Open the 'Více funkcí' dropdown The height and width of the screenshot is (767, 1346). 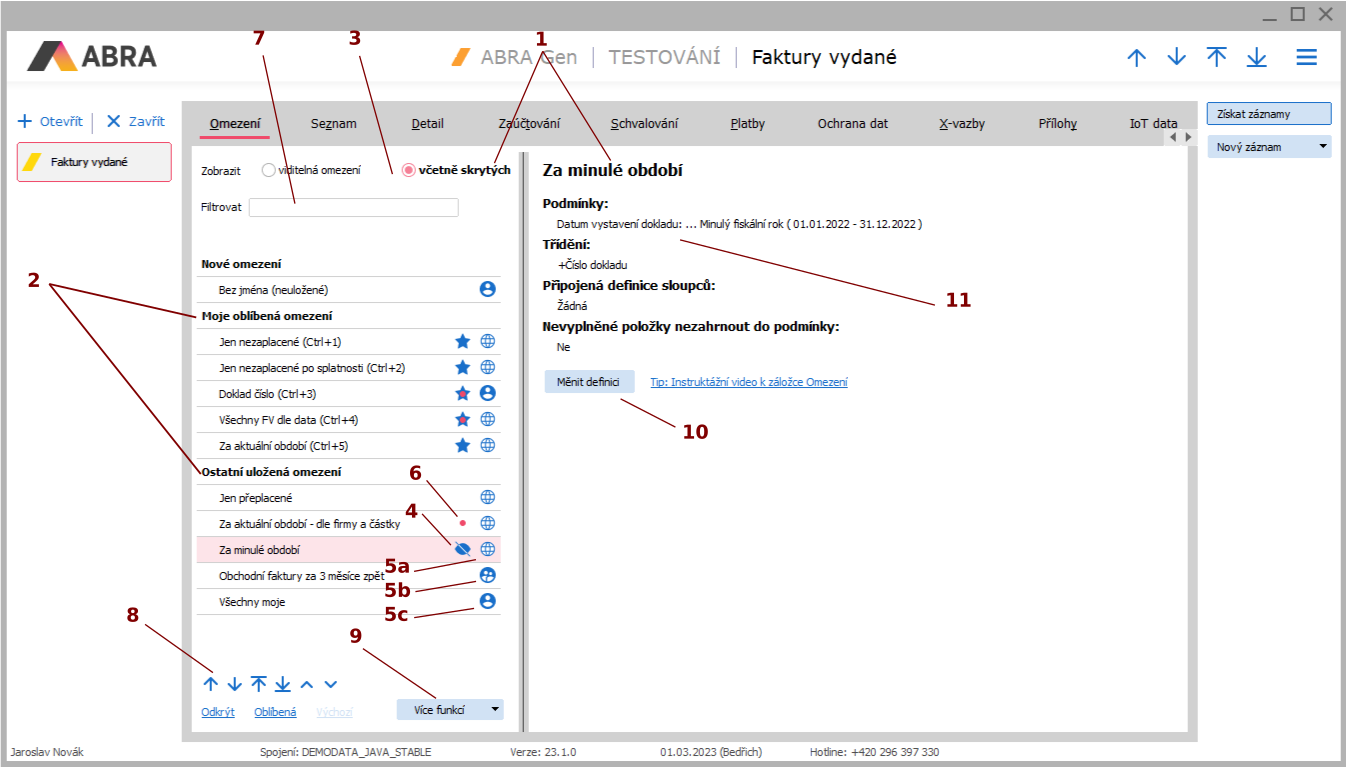(450, 710)
